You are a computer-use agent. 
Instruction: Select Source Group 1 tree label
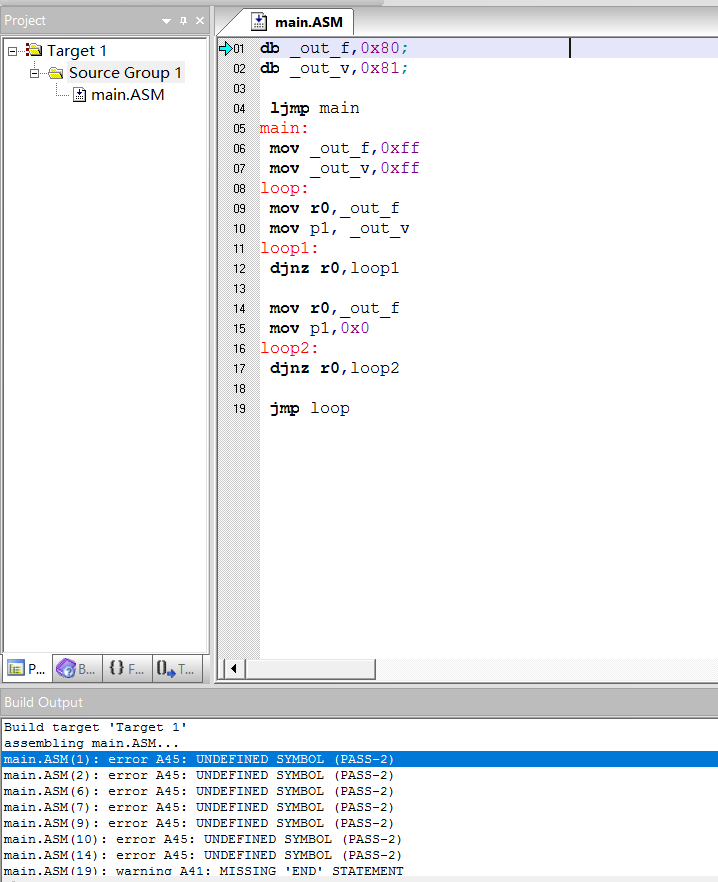coord(125,73)
